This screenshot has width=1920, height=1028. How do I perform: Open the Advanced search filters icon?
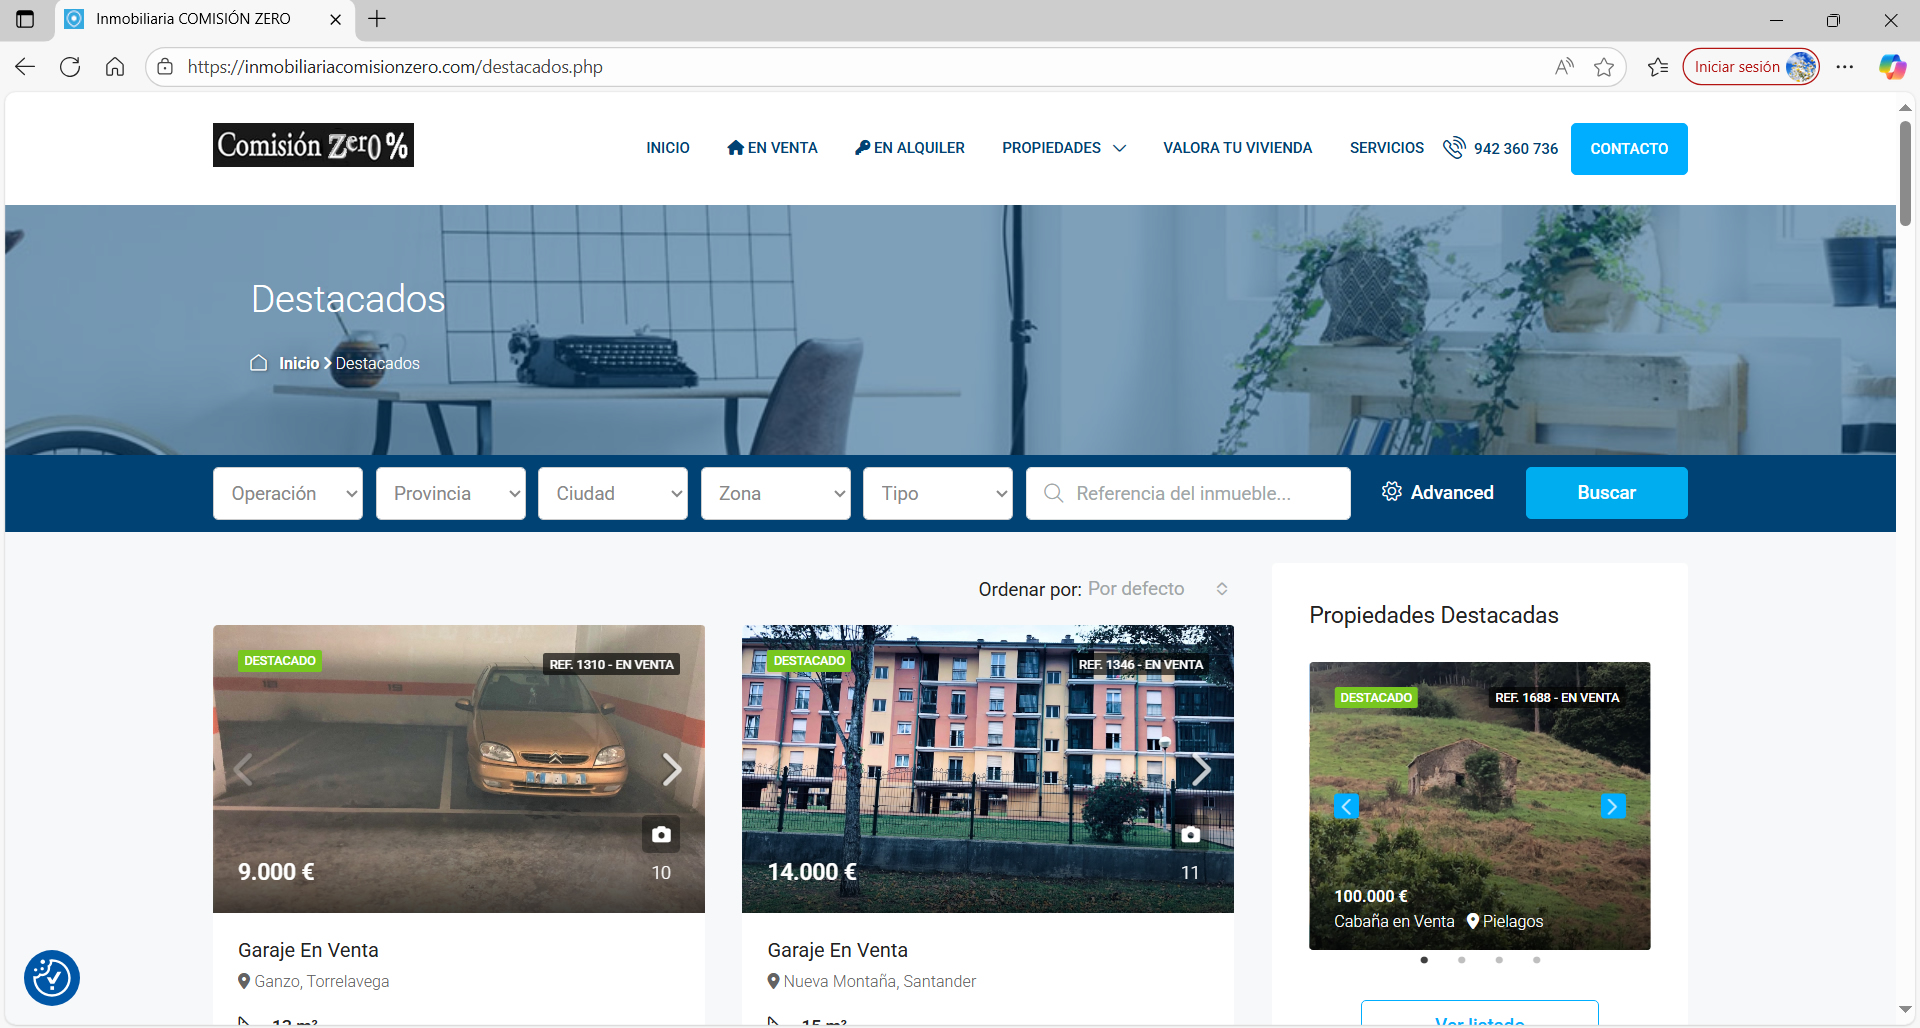pyautogui.click(x=1392, y=492)
